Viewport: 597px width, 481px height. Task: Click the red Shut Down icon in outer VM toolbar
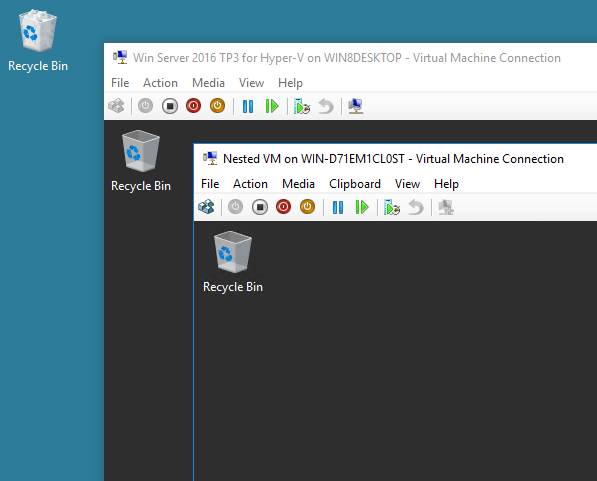pyautogui.click(x=193, y=106)
